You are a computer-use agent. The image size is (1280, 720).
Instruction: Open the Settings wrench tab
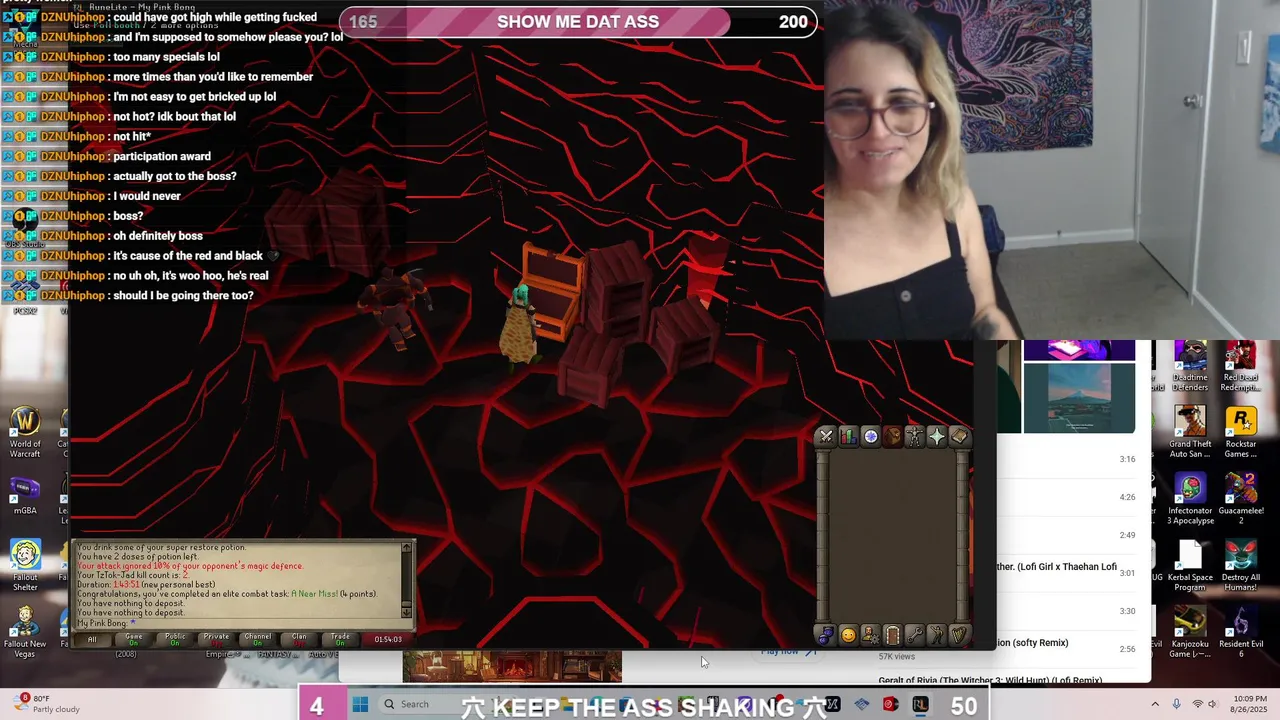(x=914, y=635)
